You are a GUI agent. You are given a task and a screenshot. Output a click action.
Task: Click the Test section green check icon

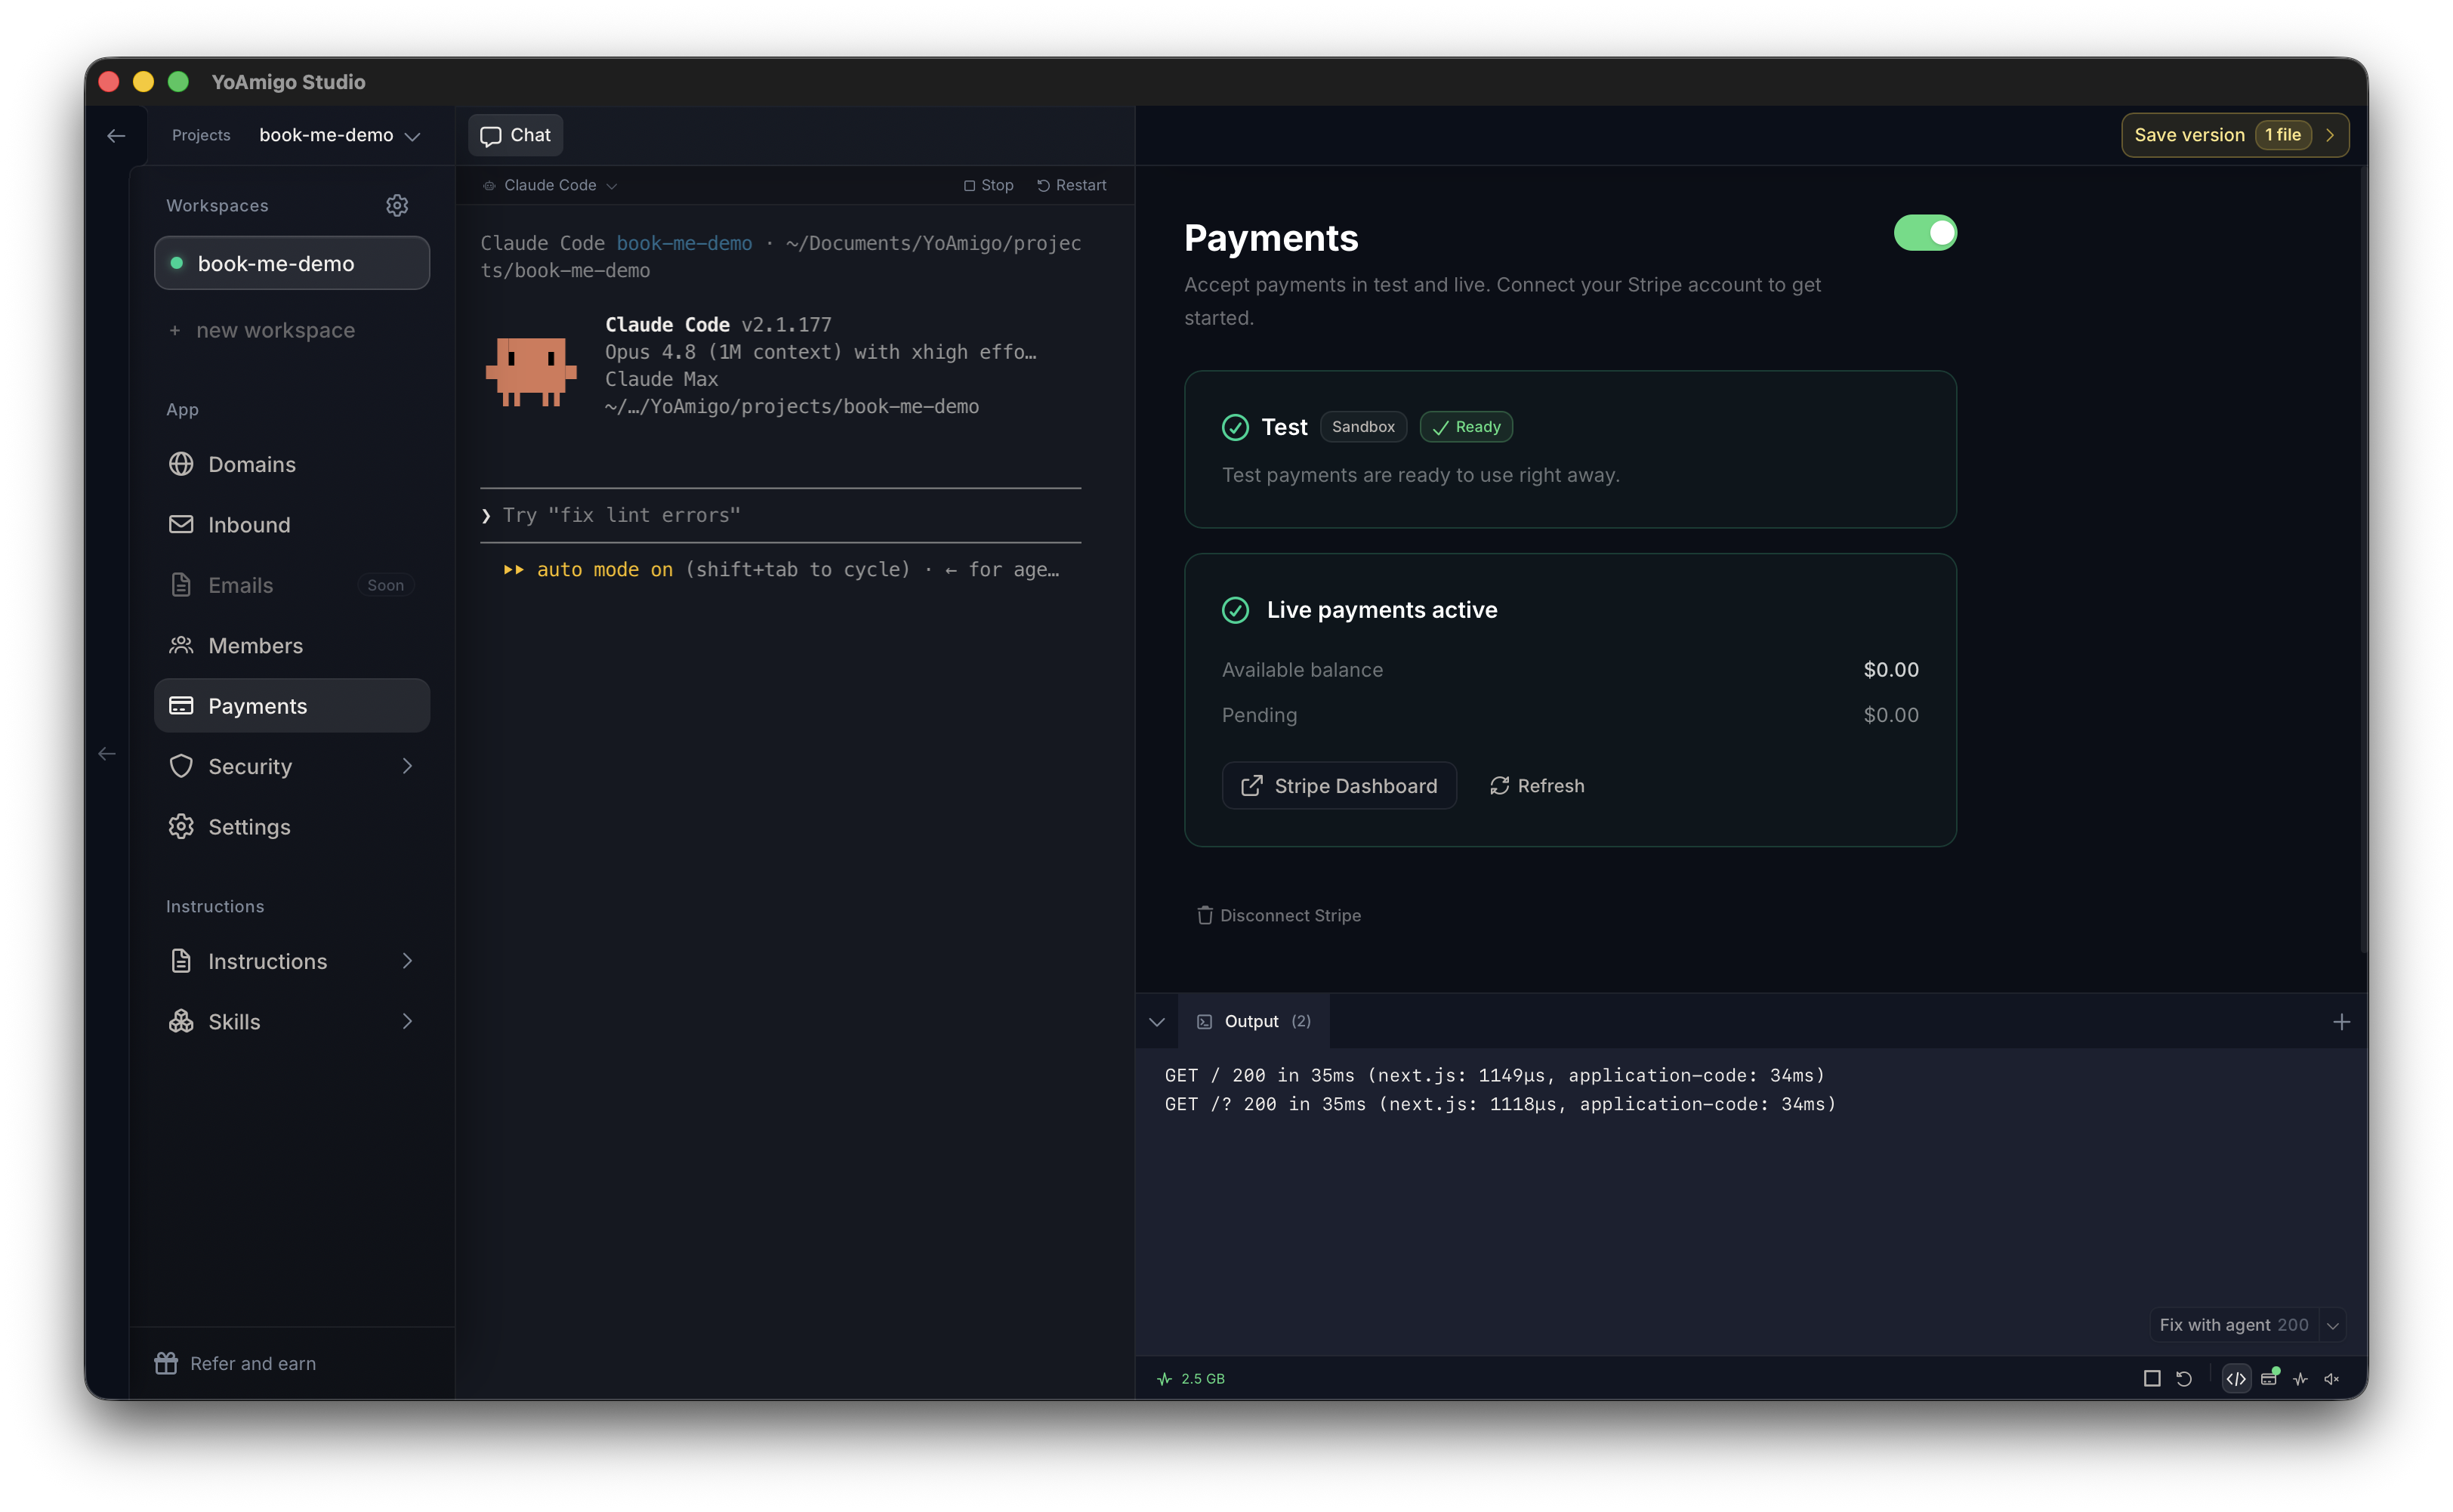(x=1235, y=427)
